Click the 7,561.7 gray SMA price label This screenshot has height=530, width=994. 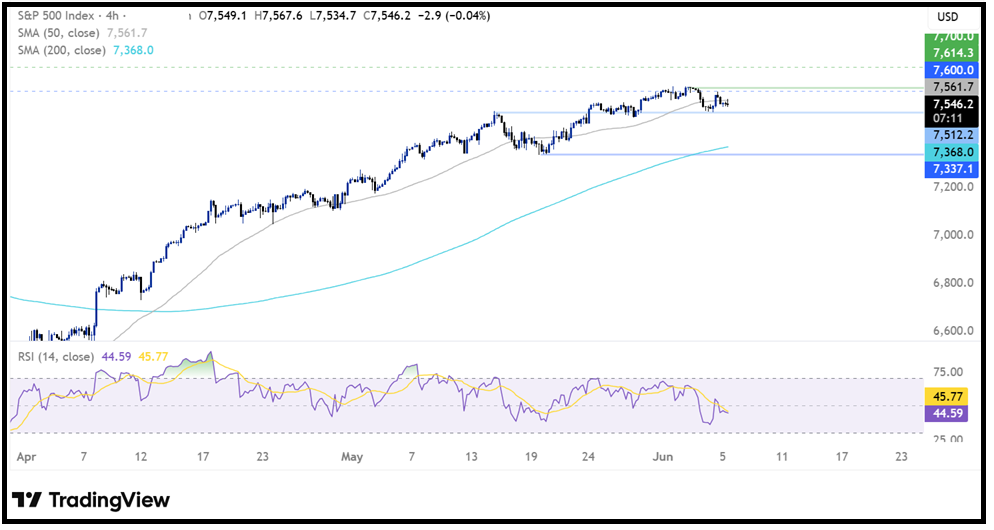pos(952,87)
